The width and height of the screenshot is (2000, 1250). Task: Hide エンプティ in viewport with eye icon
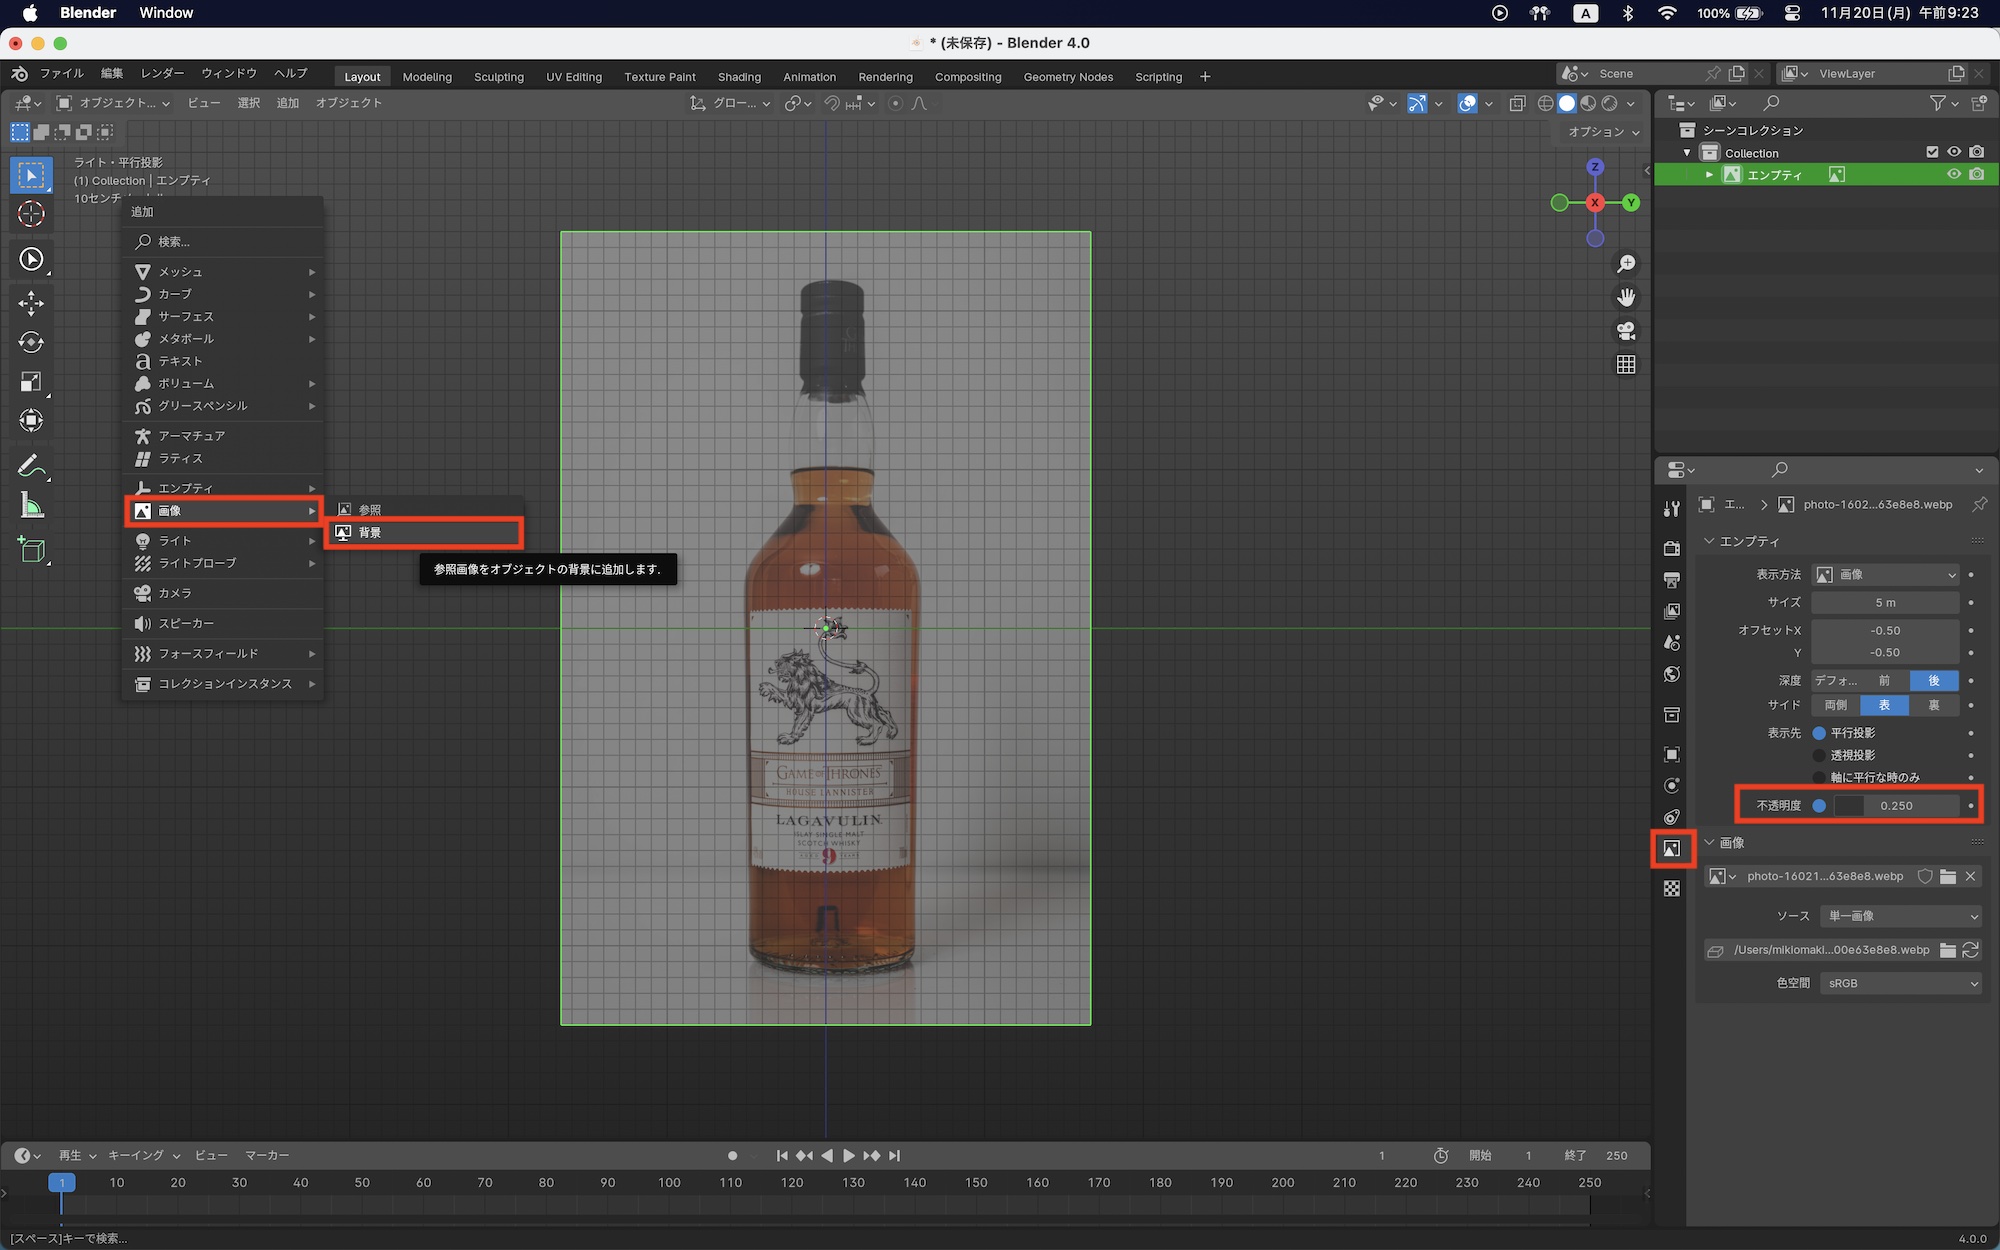(1953, 175)
